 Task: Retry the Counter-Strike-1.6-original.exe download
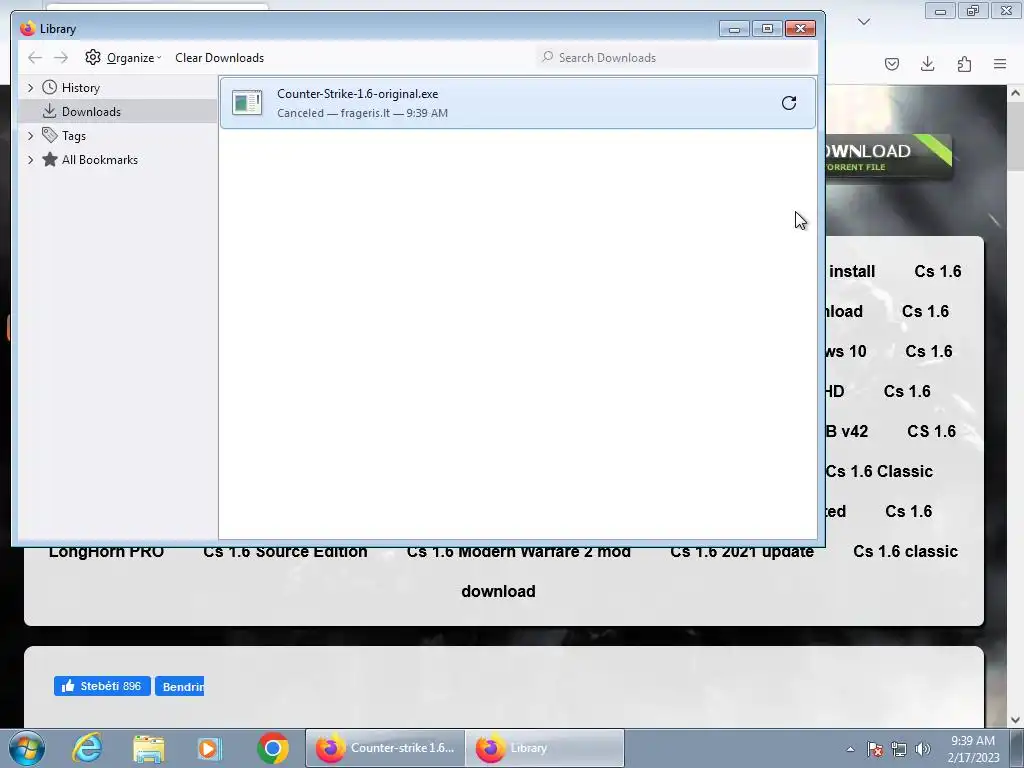[789, 103]
